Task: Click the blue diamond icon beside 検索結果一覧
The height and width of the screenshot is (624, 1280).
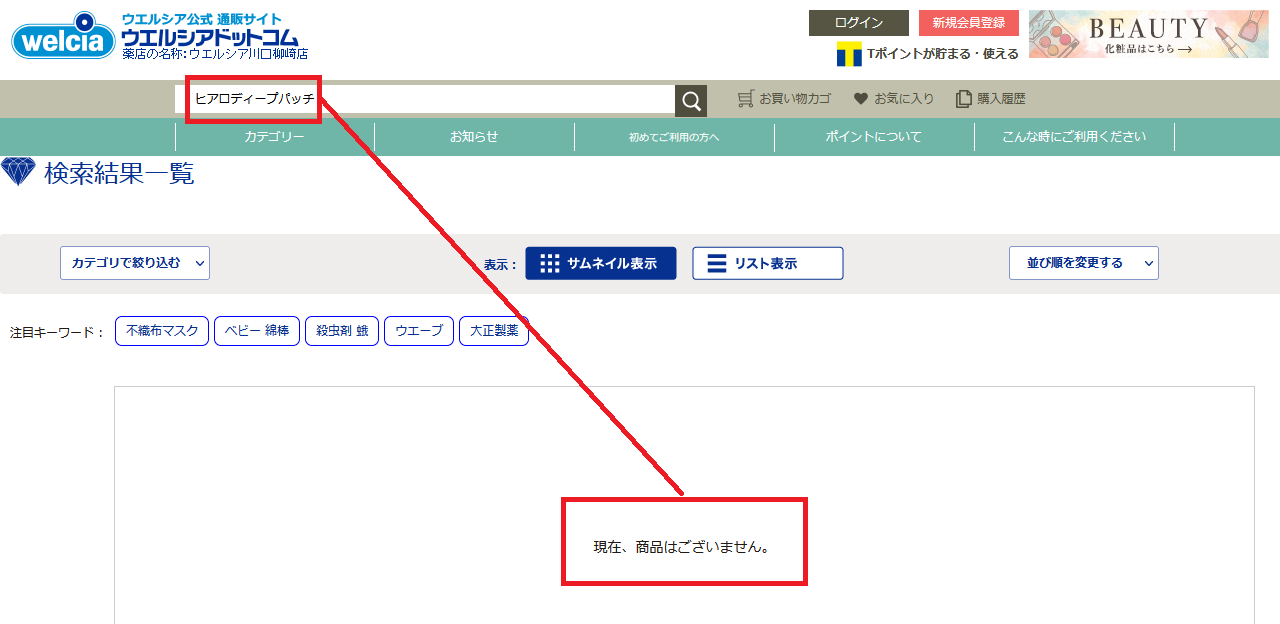Action: (18, 172)
